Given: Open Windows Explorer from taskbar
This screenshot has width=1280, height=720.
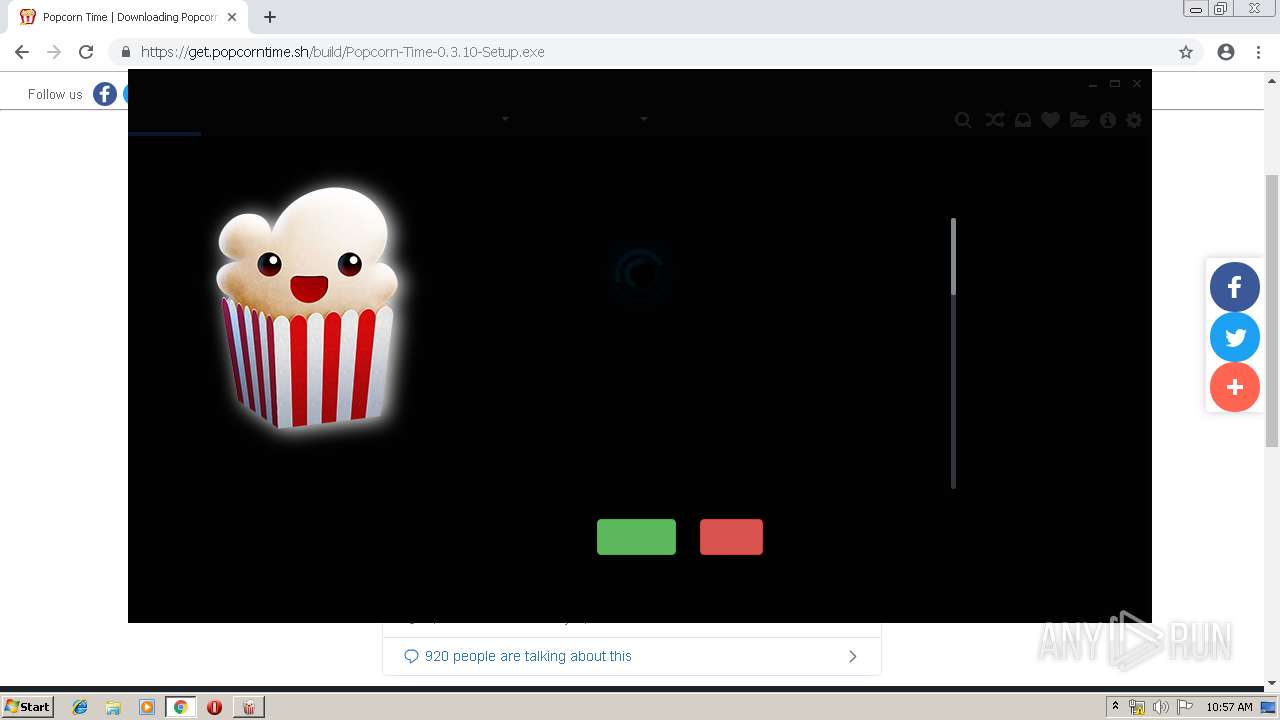Looking at the screenshot, I should (113, 707).
